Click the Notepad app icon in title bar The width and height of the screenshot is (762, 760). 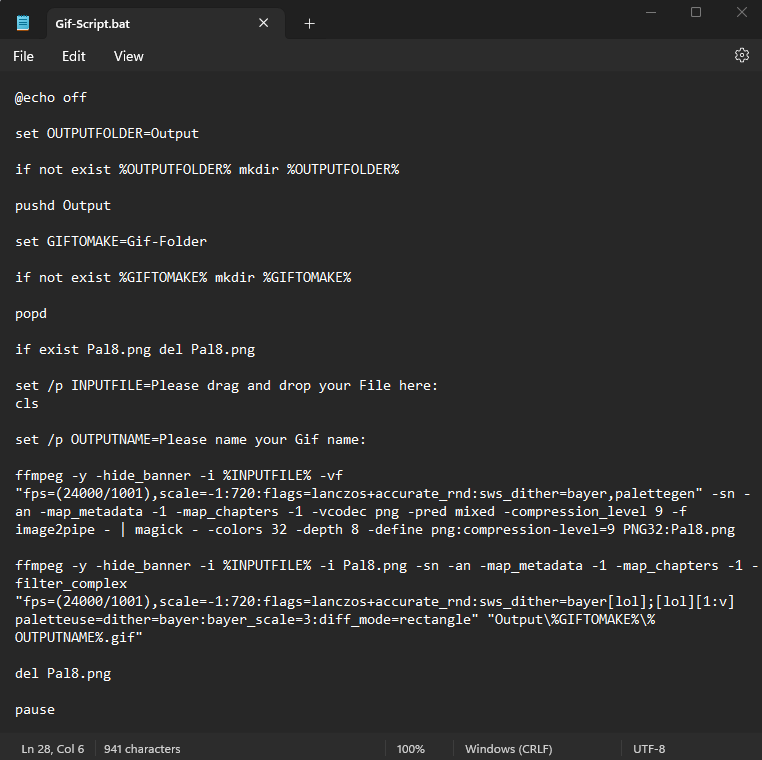[x=23, y=23]
